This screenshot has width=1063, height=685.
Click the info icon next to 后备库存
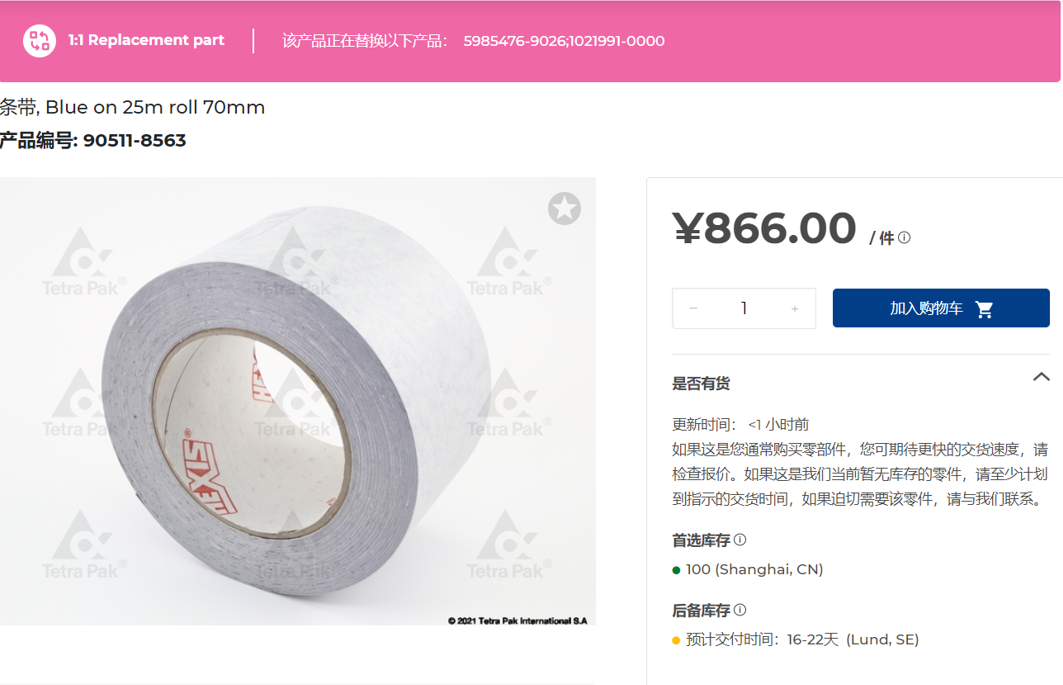740,610
